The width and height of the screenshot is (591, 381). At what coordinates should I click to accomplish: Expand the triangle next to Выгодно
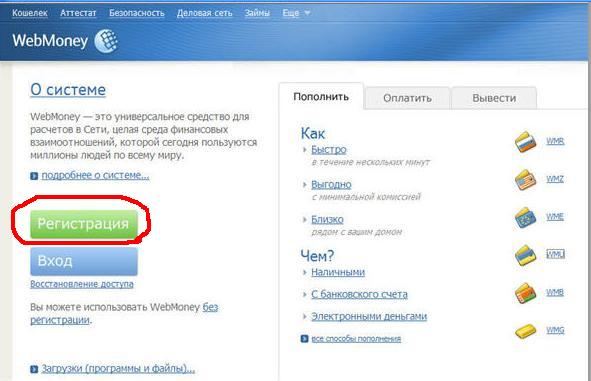pos(305,185)
